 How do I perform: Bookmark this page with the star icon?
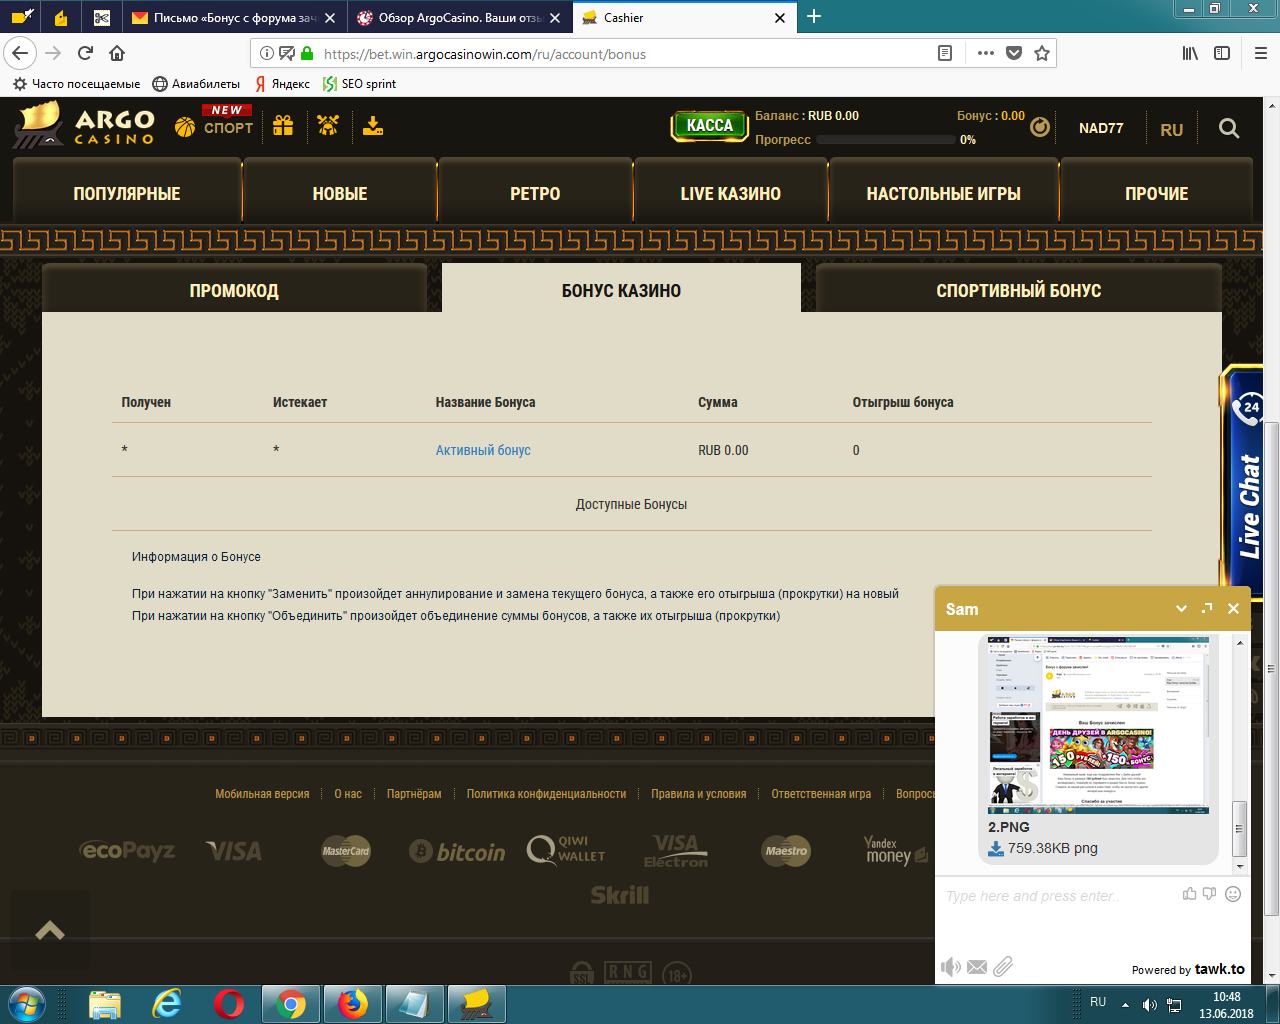(1042, 54)
